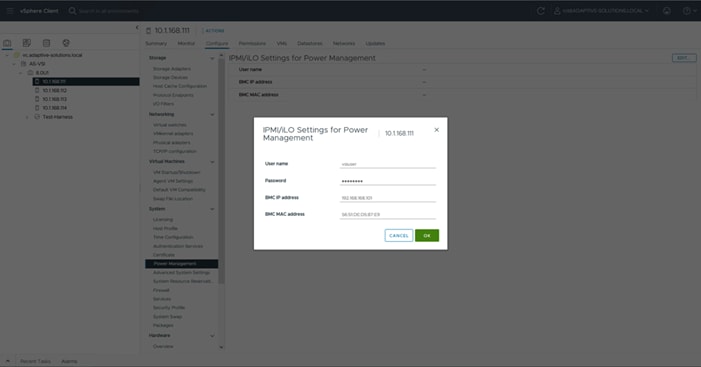
Task: Collapse the 8.0U1 cluster node
Action: point(21,73)
